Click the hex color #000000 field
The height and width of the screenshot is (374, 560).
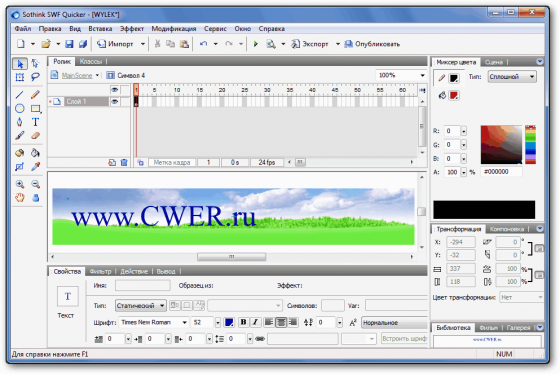501,172
